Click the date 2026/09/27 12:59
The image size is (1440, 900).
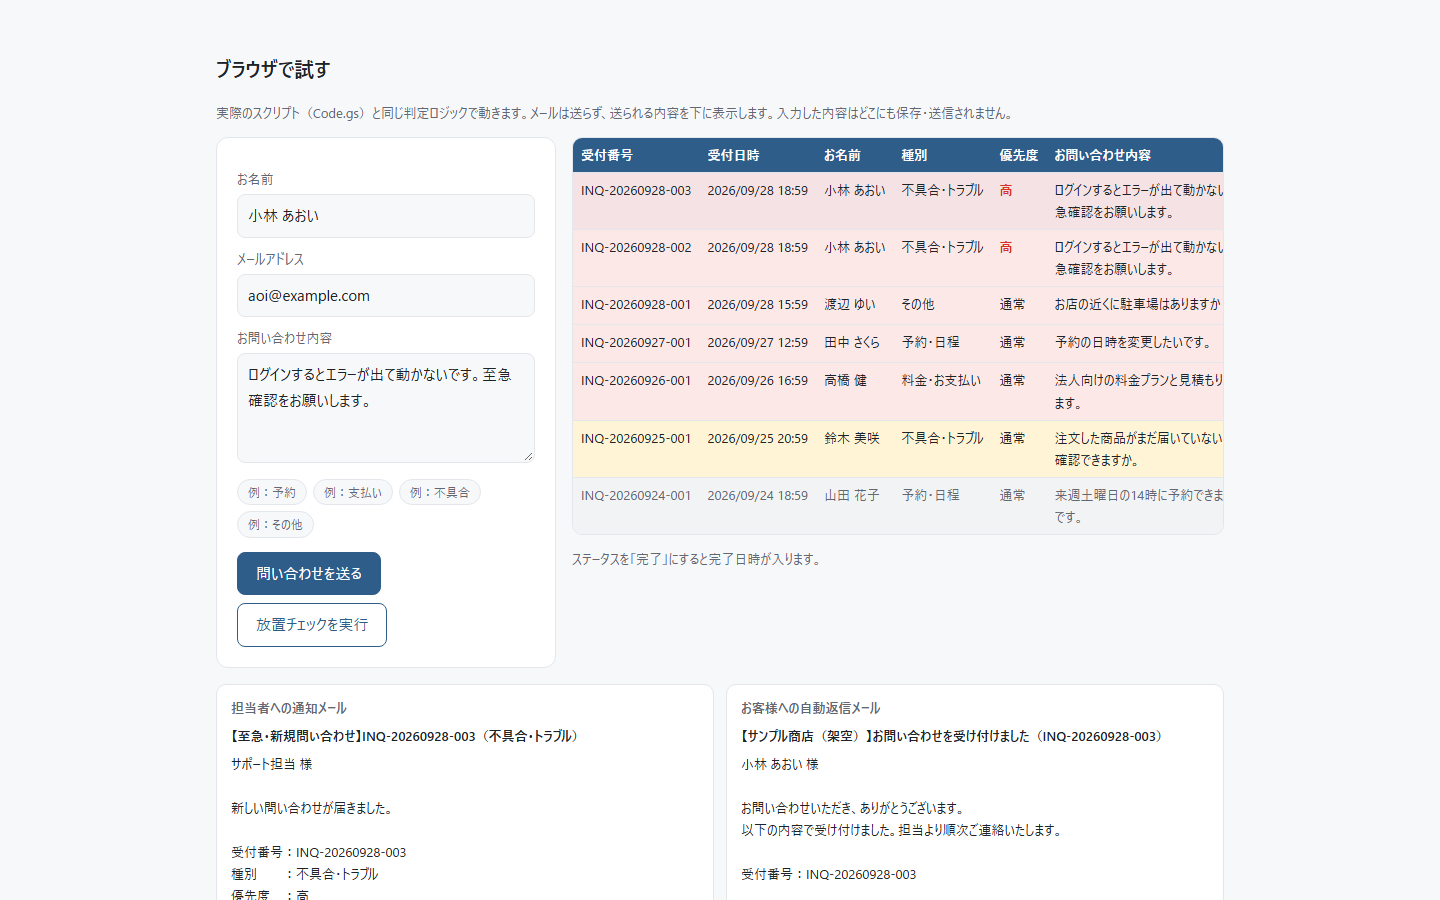click(x=757, y=342)
